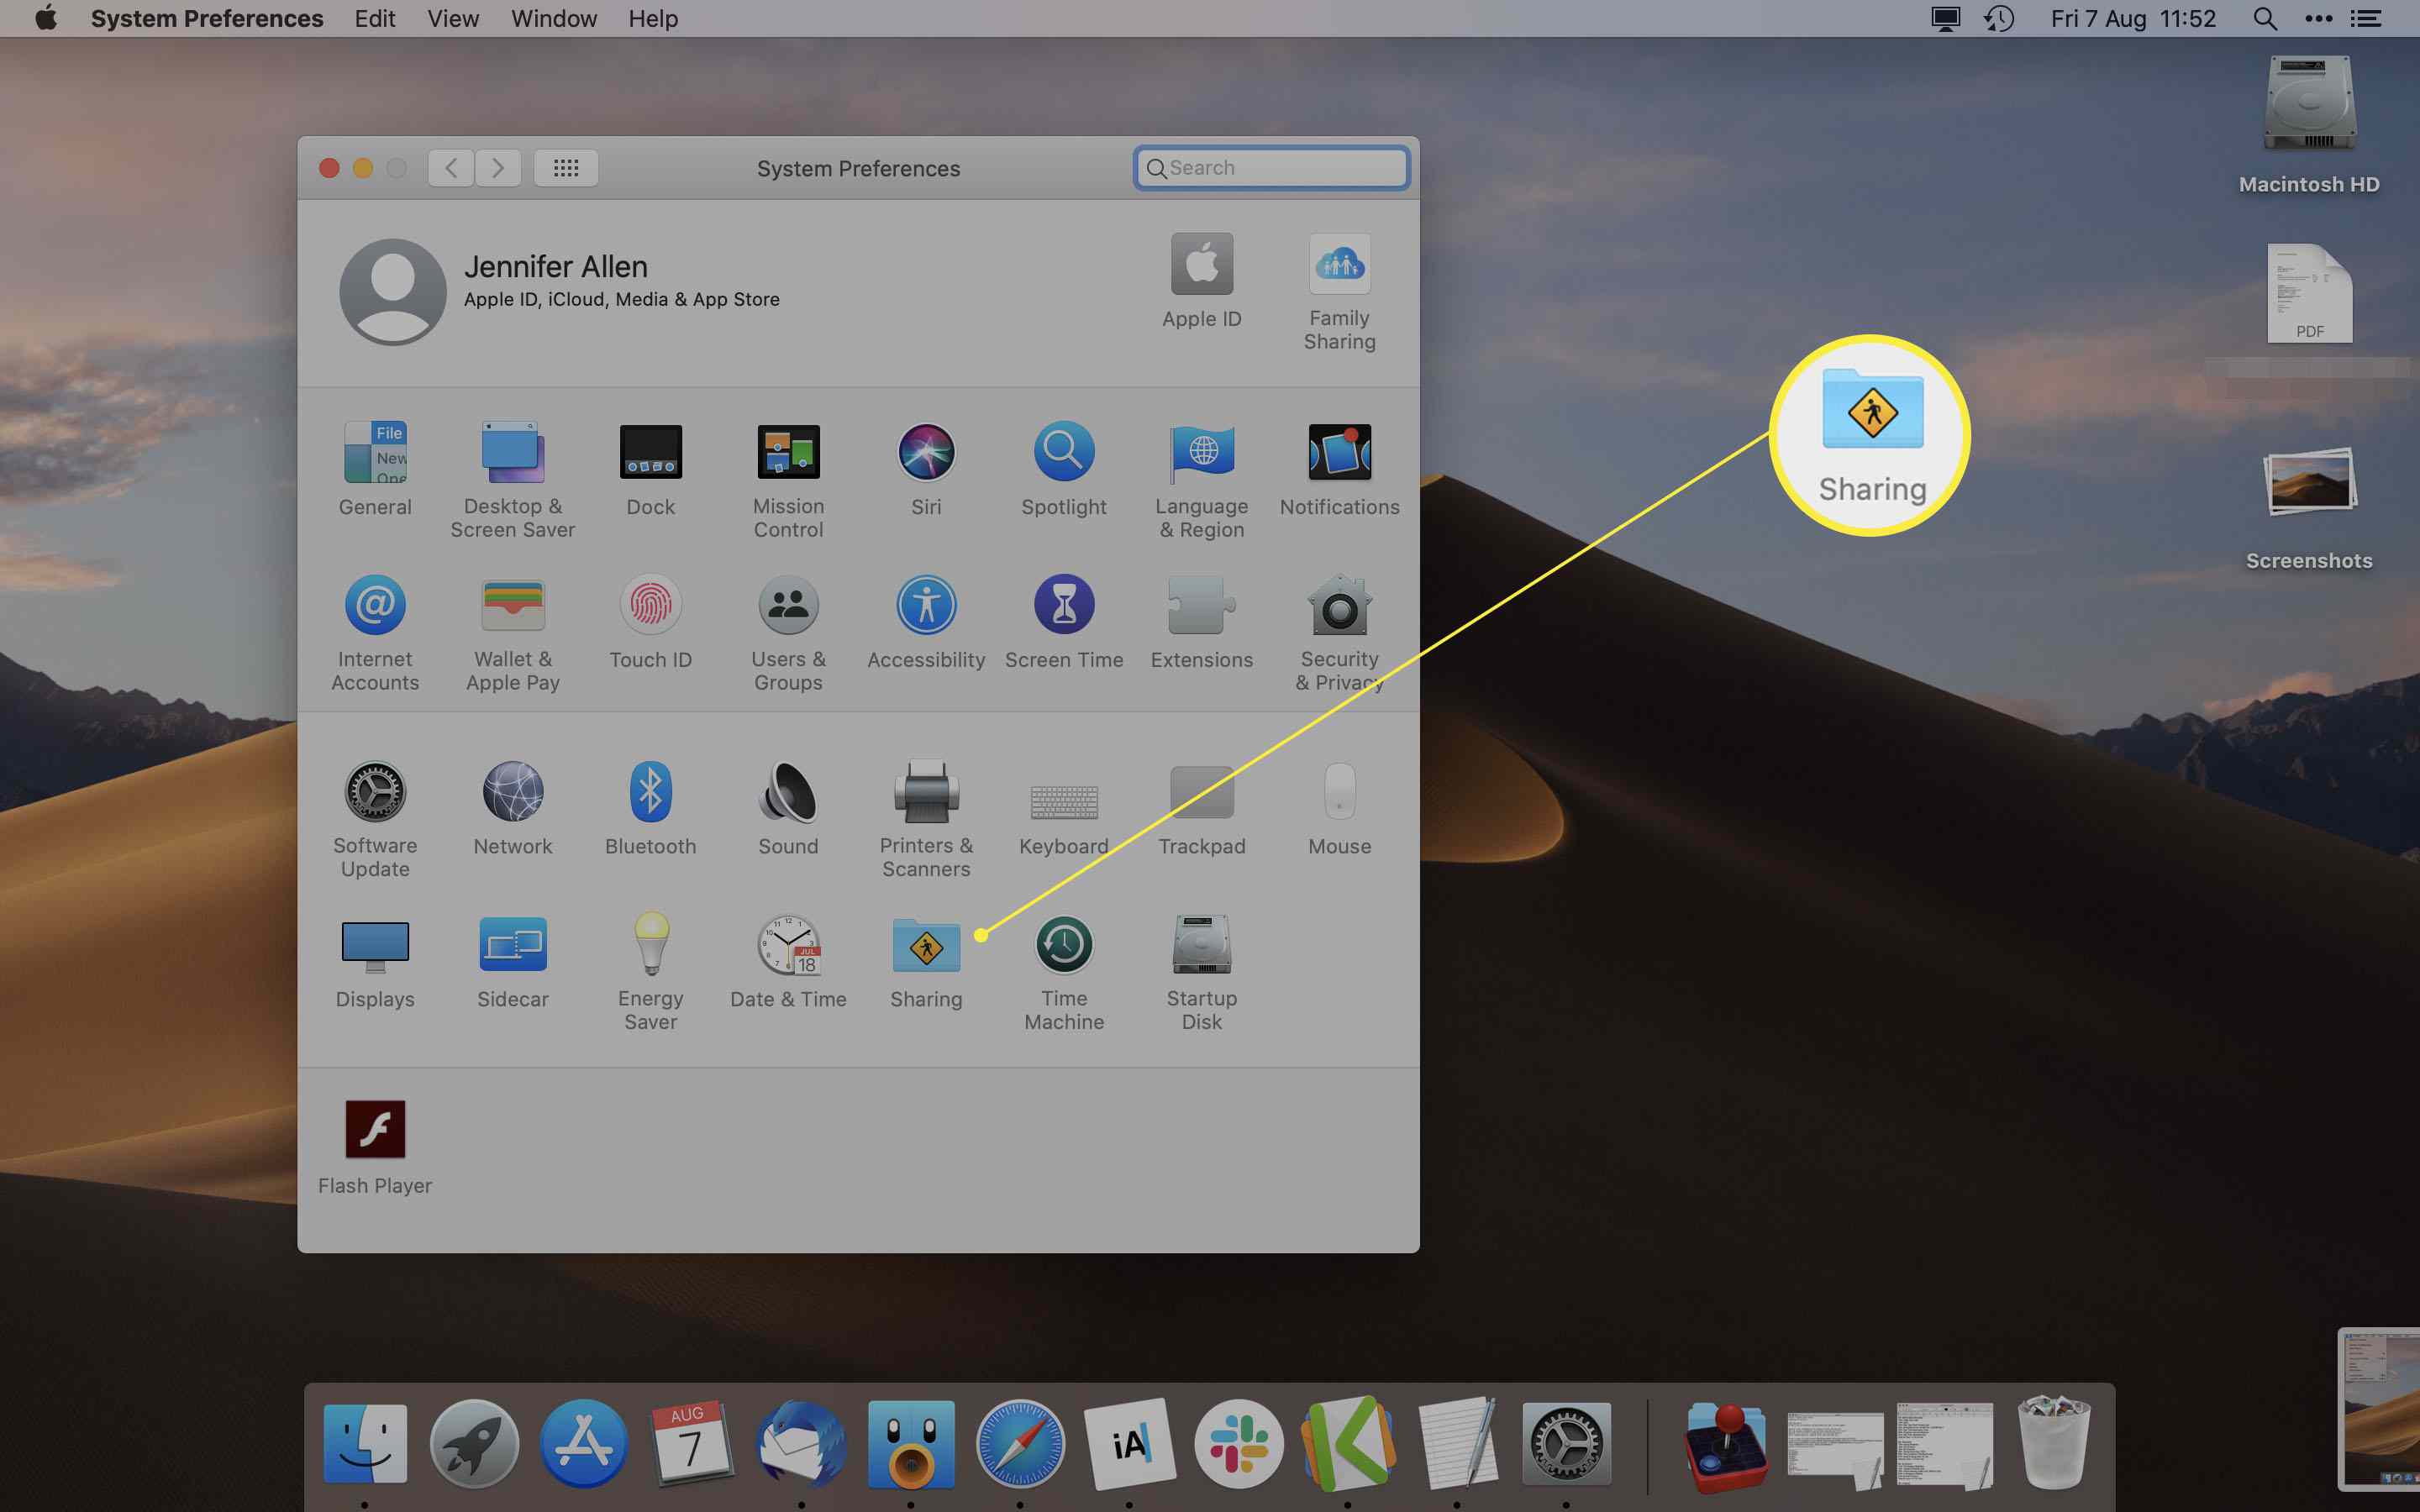2420x1512 pixels.
Task: Open the Help menu
Action: (653, 18)
